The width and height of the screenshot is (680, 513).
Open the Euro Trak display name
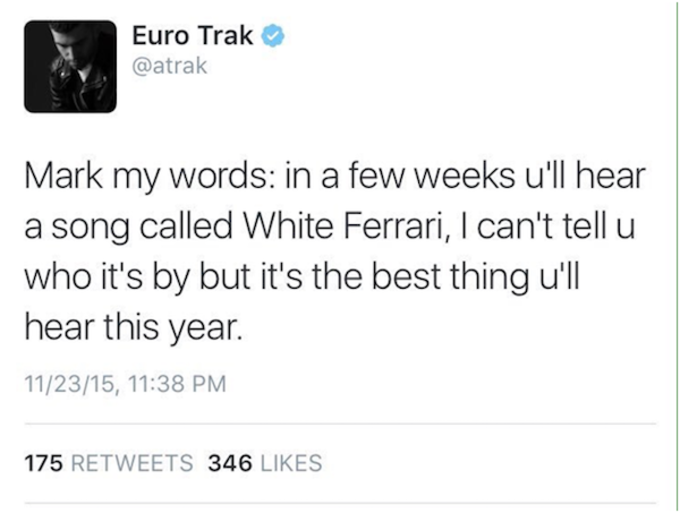point(193,35)
